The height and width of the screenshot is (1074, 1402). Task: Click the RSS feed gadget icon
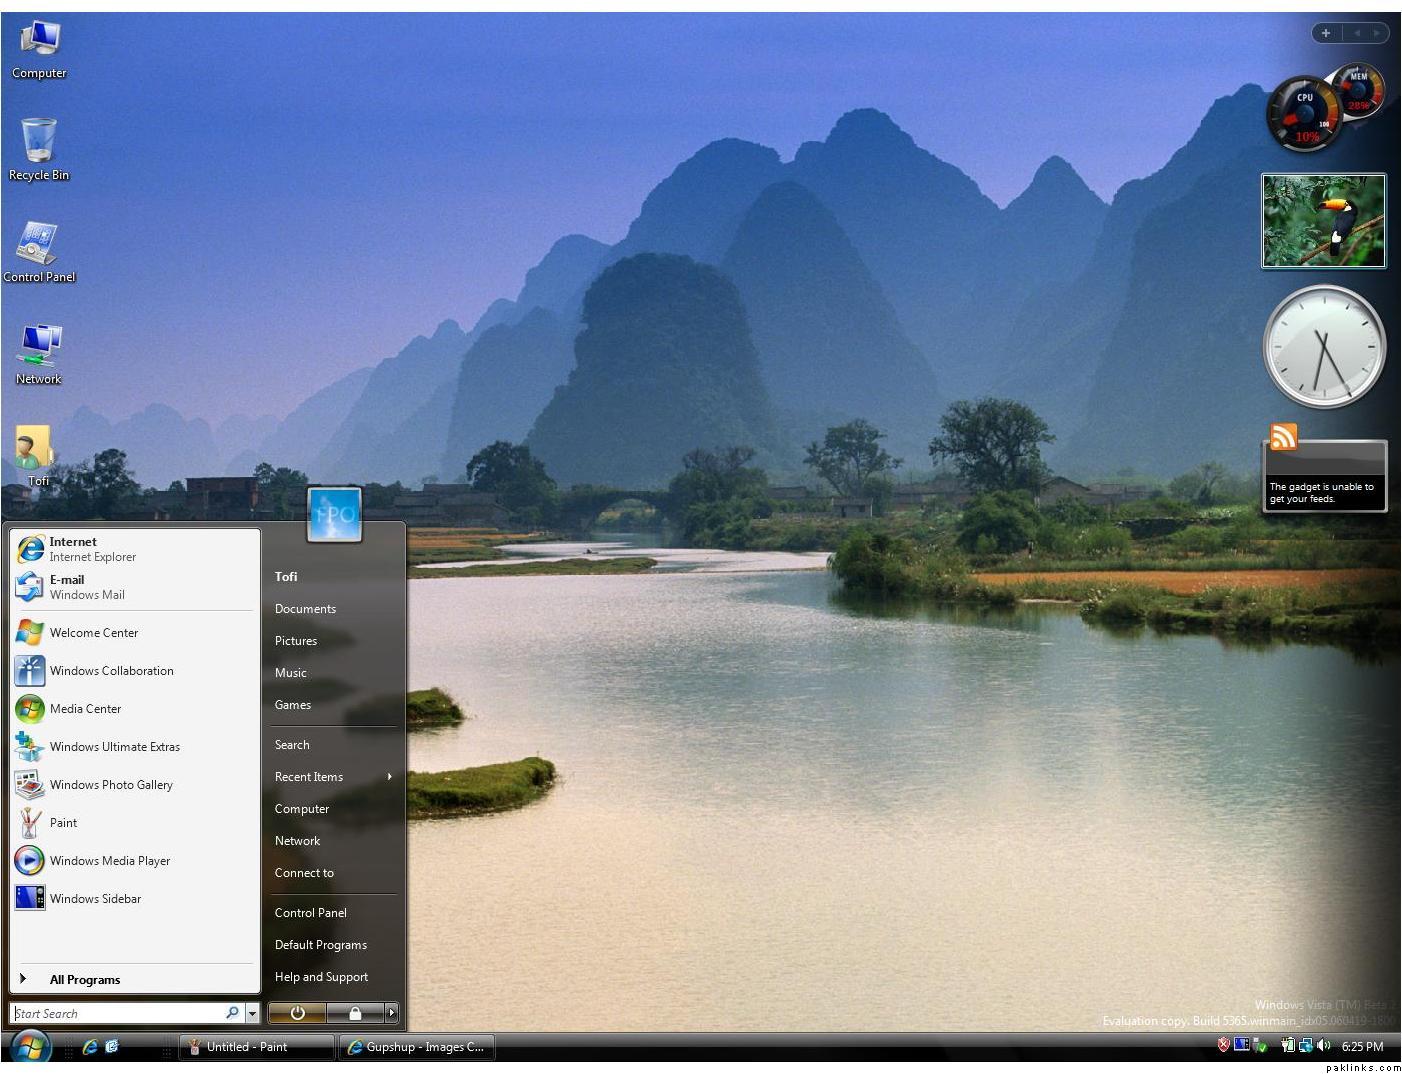click(x=1283, y=437)
